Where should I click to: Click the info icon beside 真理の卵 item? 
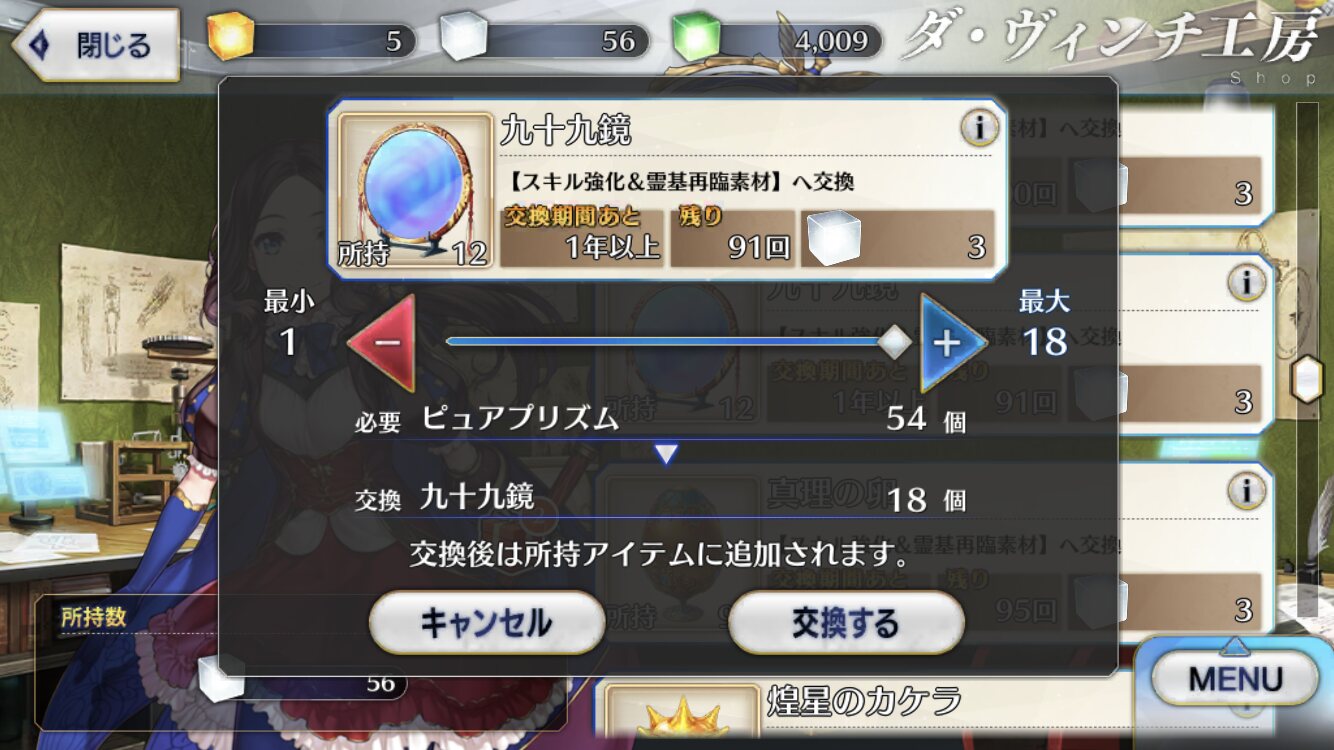coord(1247,491)
